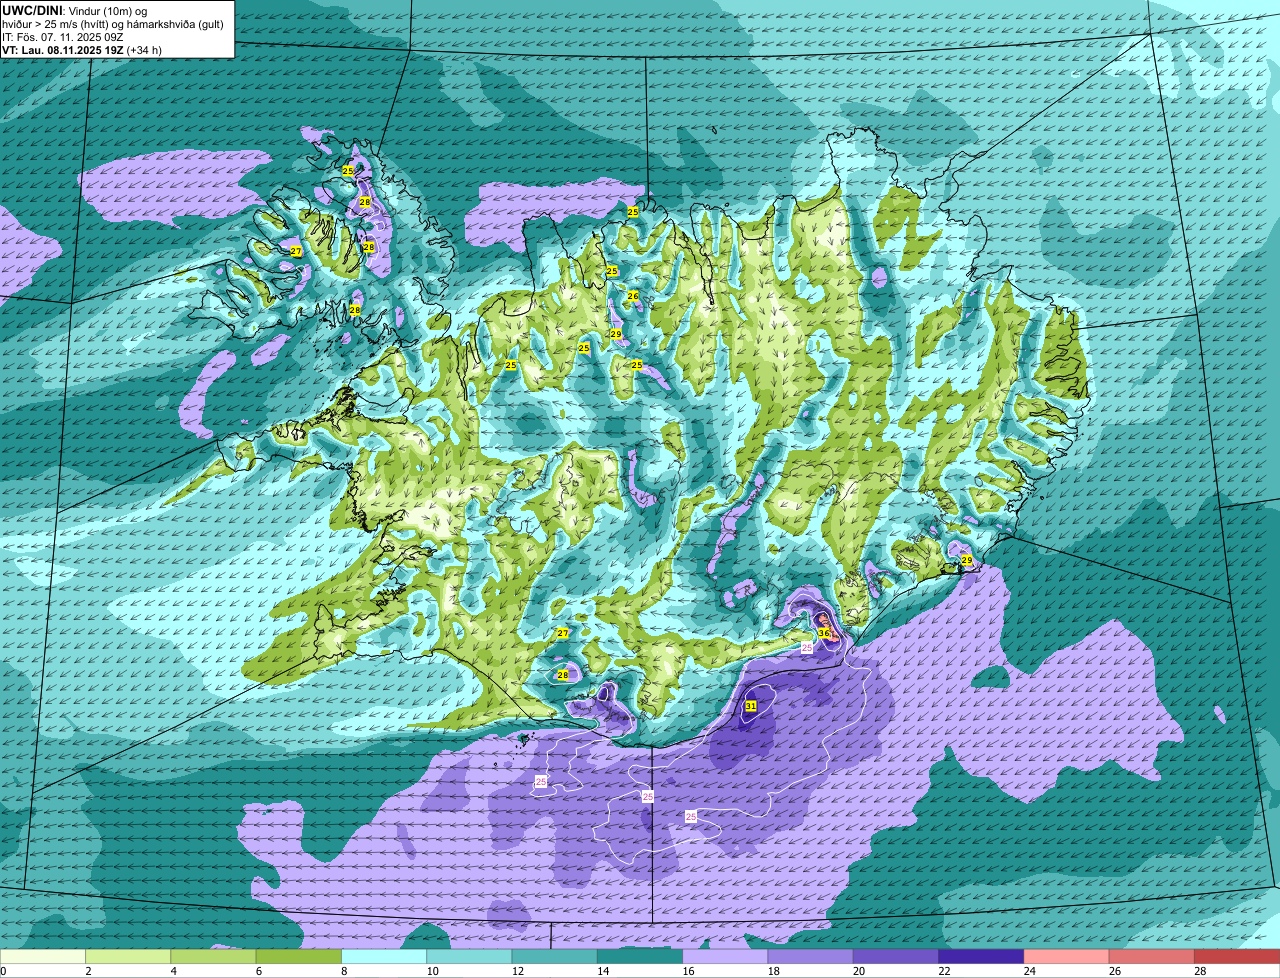This screenshot has width=1280, height=978.
Task: Pick the 22–24 m/s dark indigo swatch
Action: (x=981, y=957)
